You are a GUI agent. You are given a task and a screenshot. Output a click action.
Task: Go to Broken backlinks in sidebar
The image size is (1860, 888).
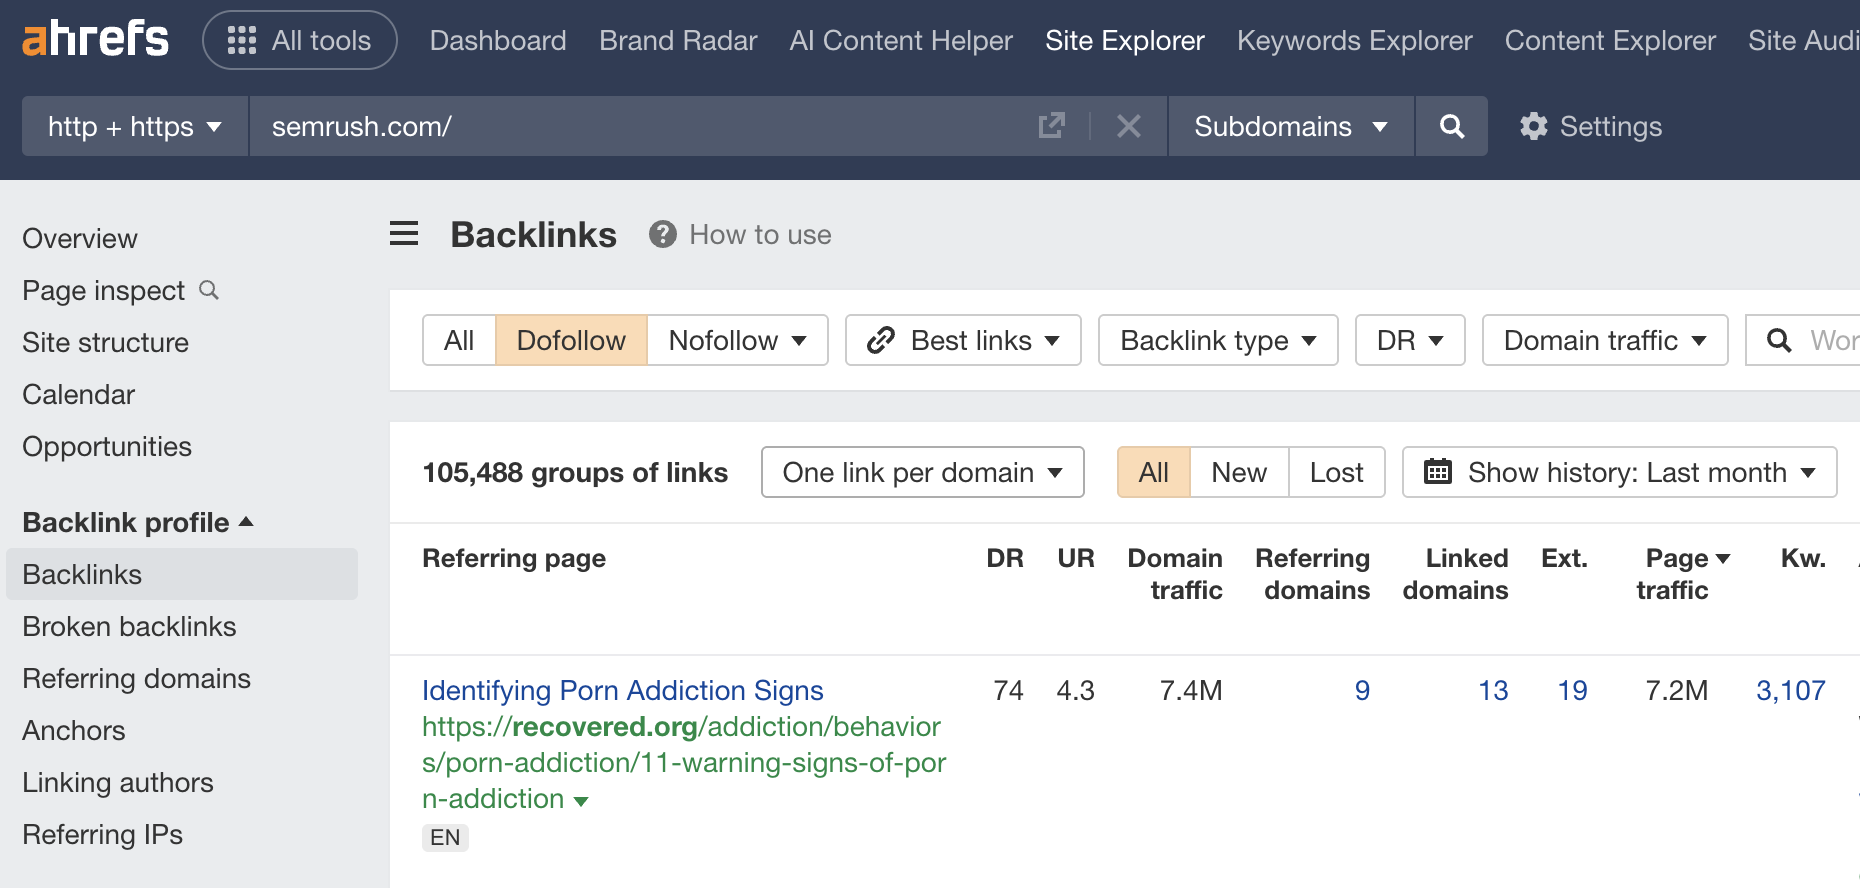(x=129, y=626)
